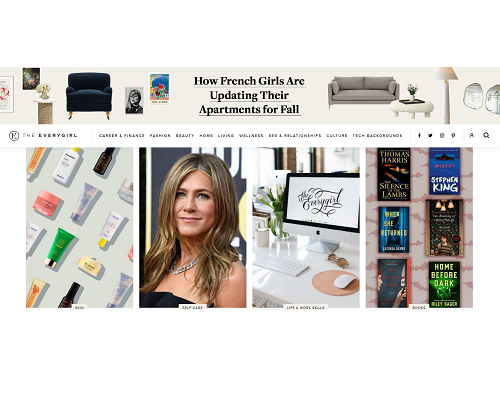The image size is (500, 400).
Task: Open The Everygirl Facebook page icon
Action: coord(419,135)
